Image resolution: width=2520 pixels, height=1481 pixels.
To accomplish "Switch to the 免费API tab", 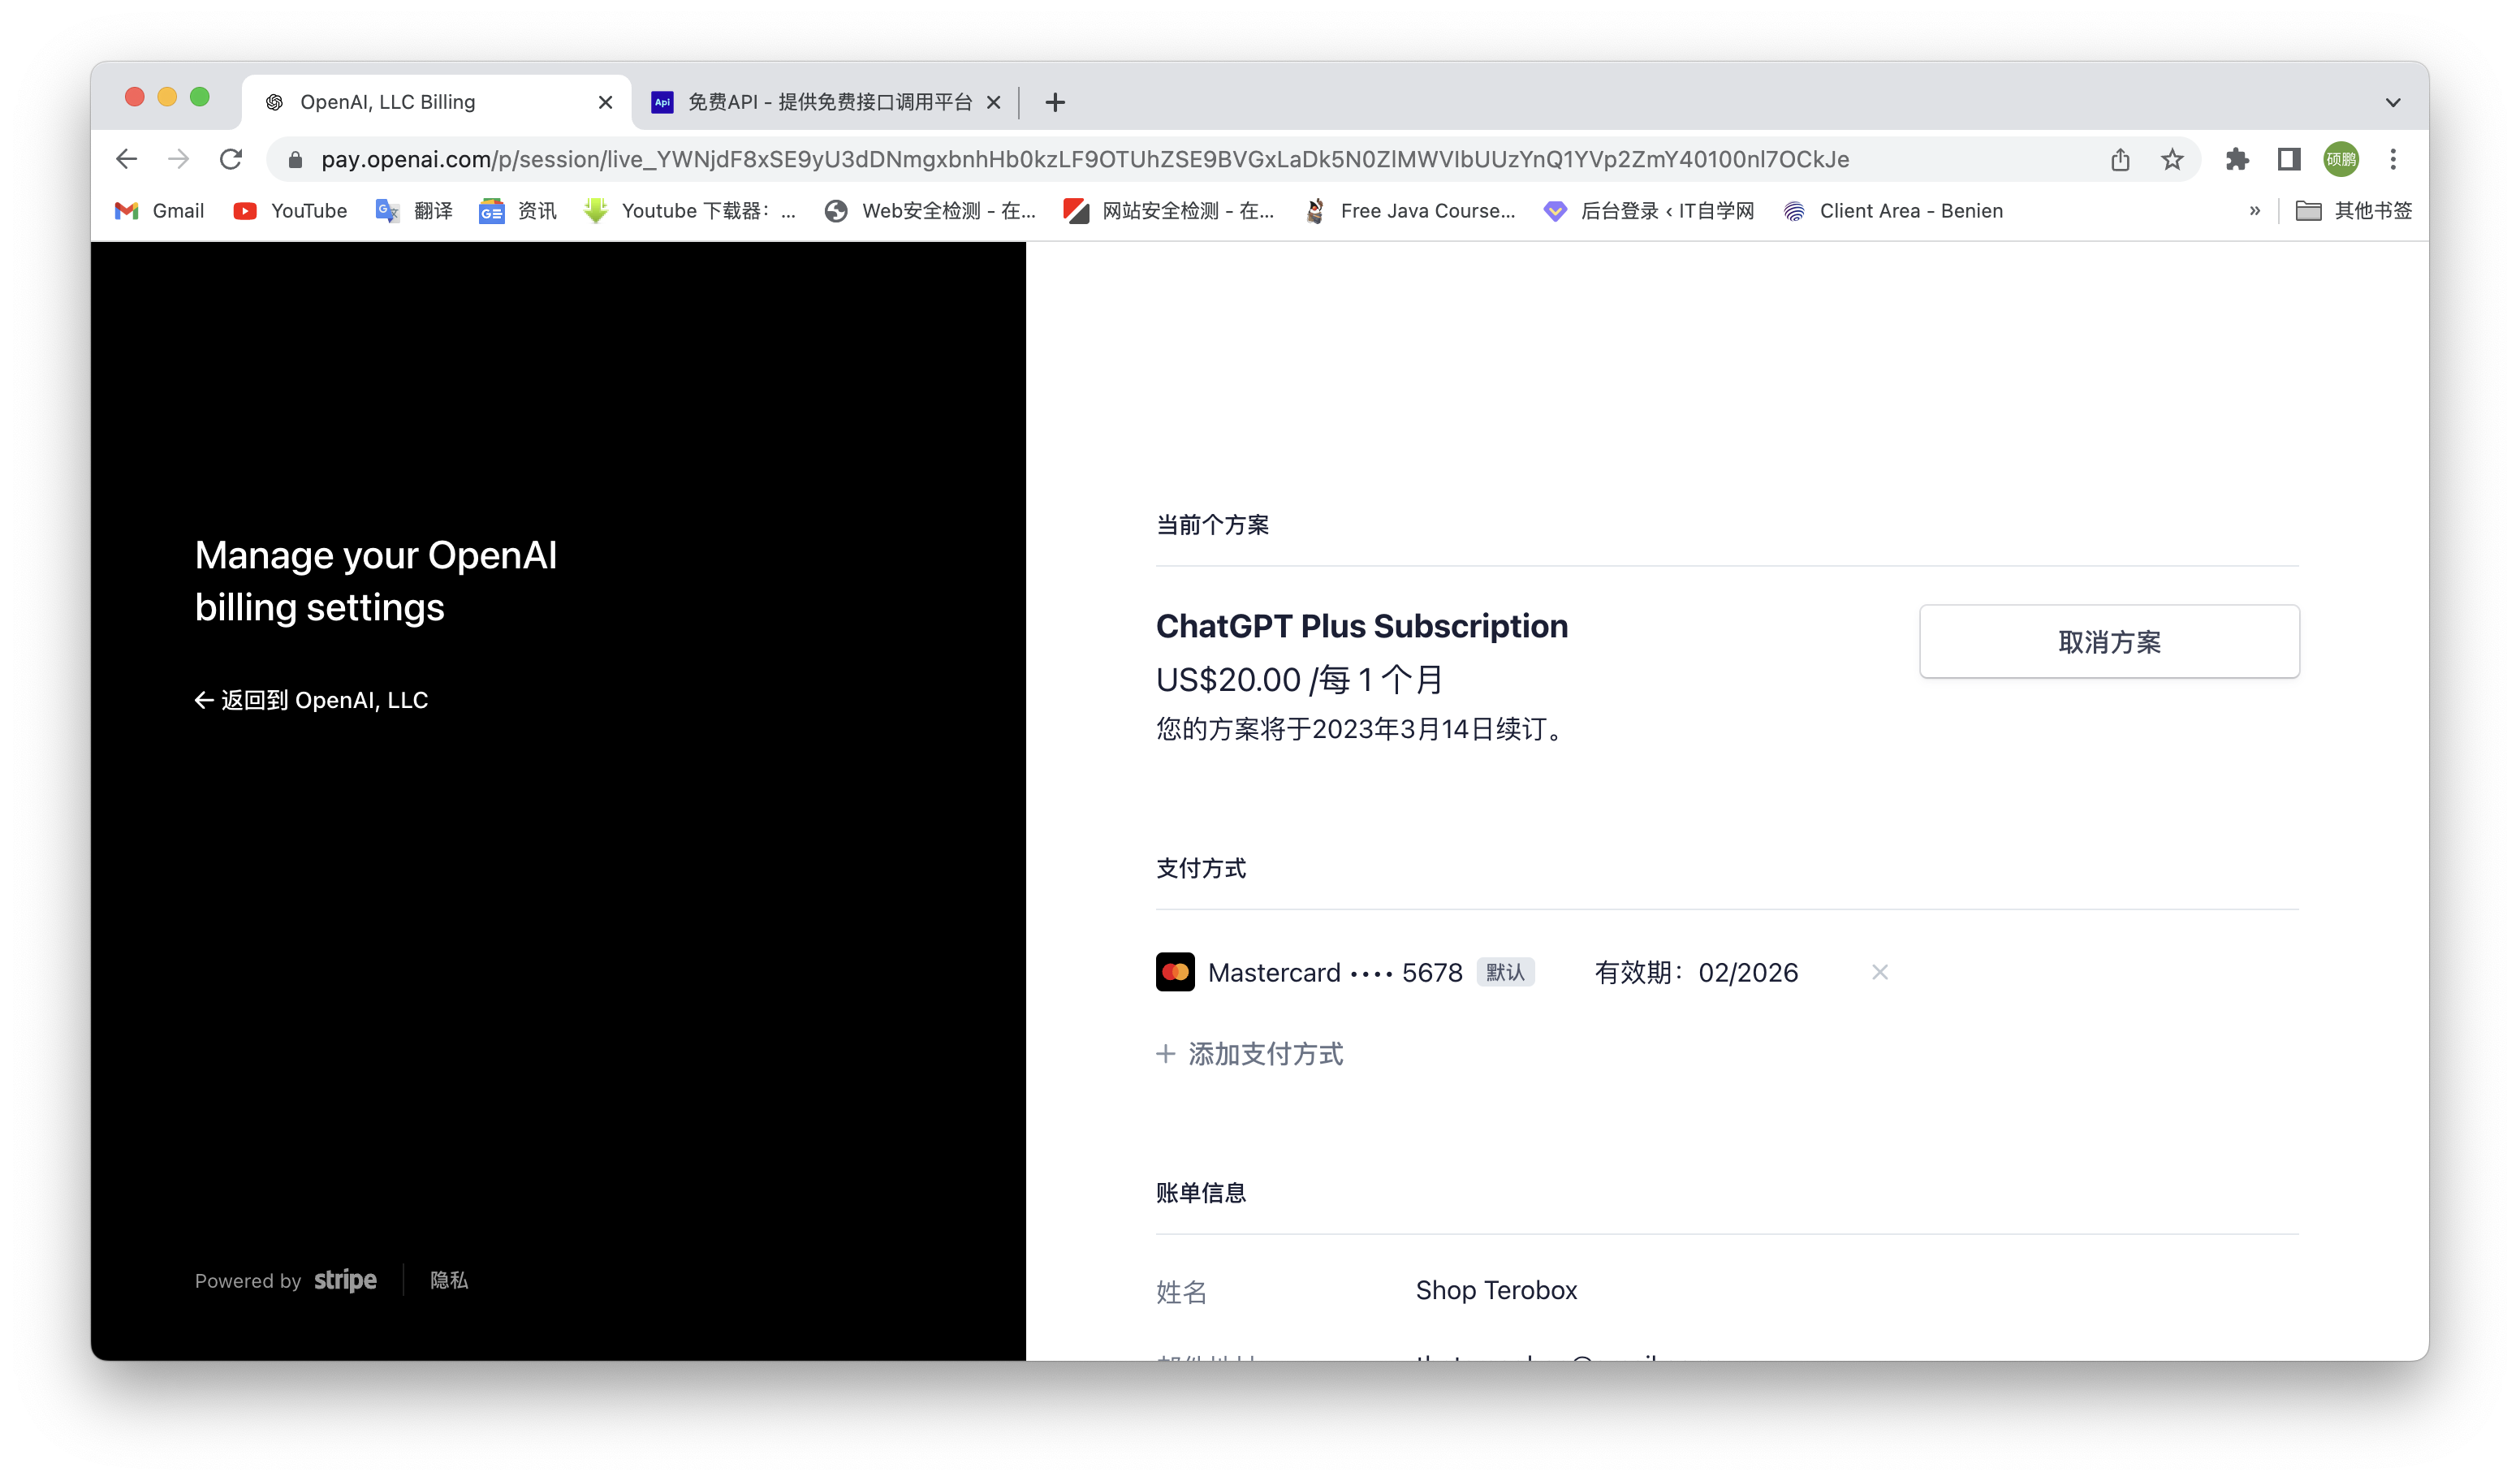I will [828, 102].
